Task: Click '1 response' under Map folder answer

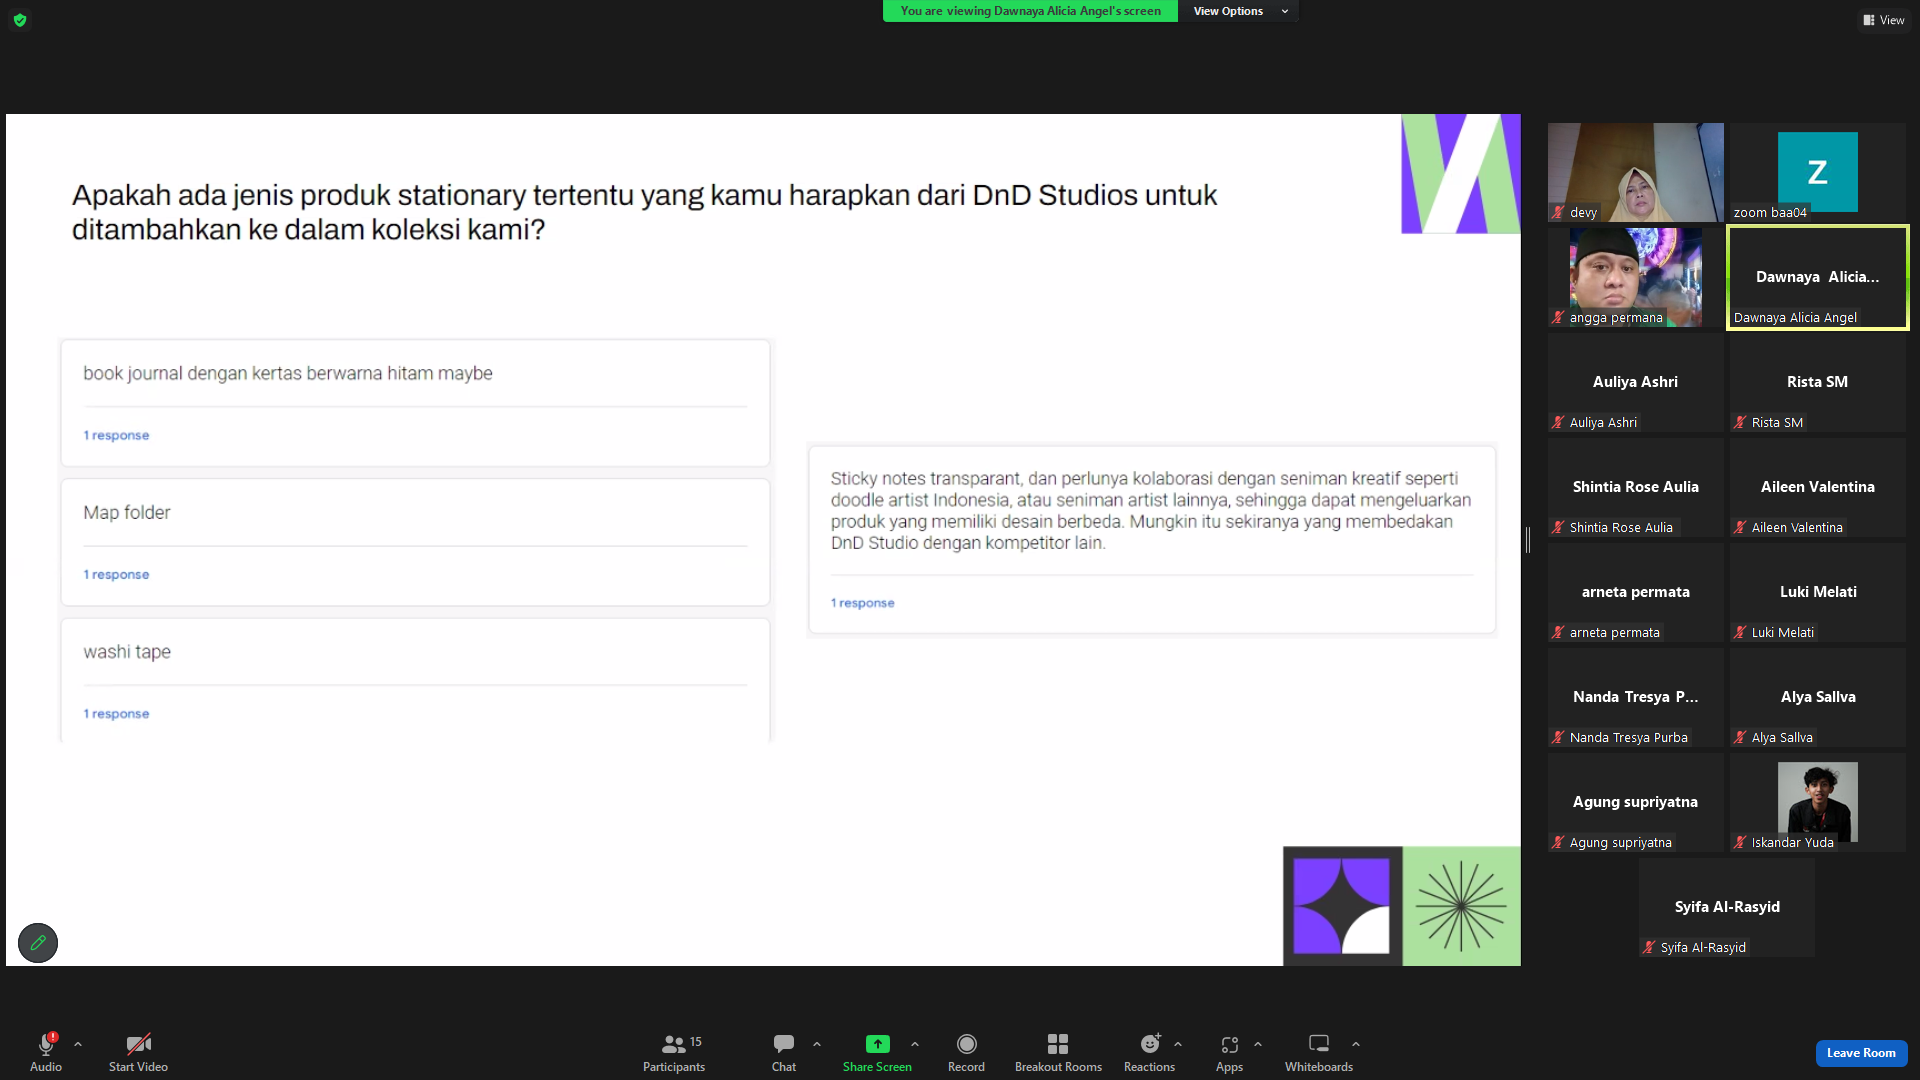Action: pos(116,574)
